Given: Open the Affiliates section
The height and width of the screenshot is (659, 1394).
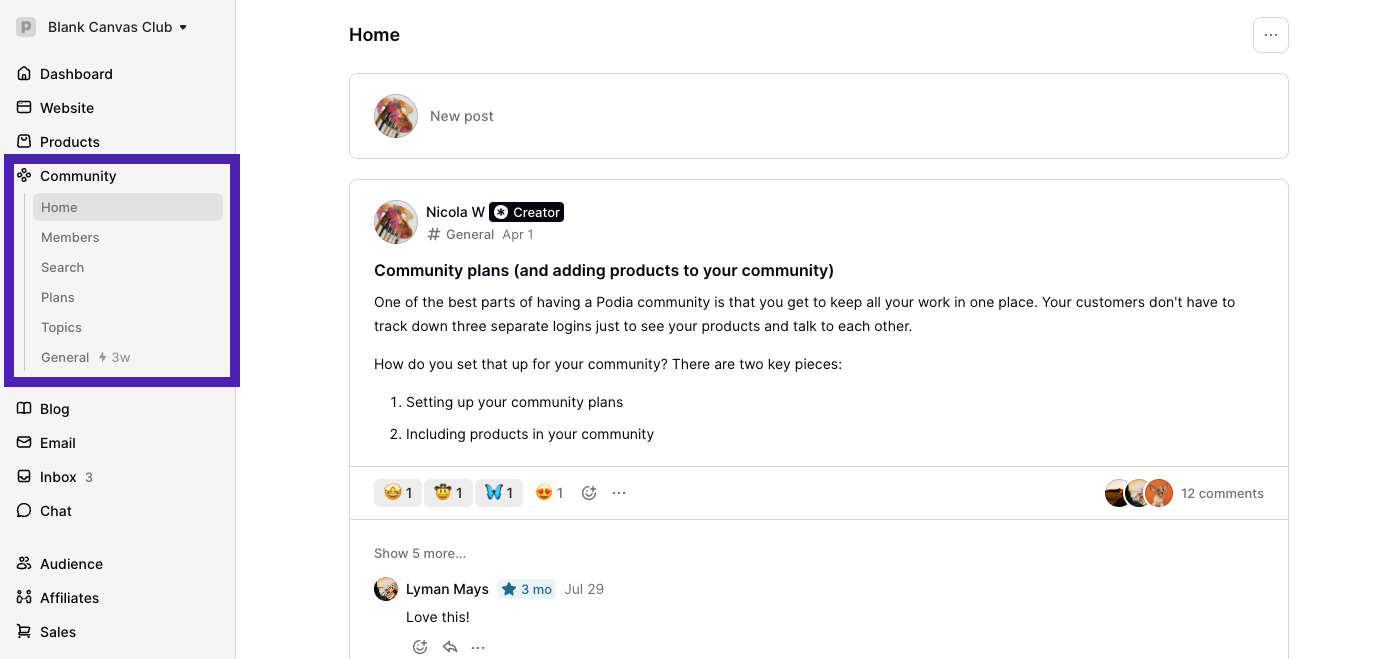Looking at the screenshot, I should pyautogui.click(x=69, y=597).
